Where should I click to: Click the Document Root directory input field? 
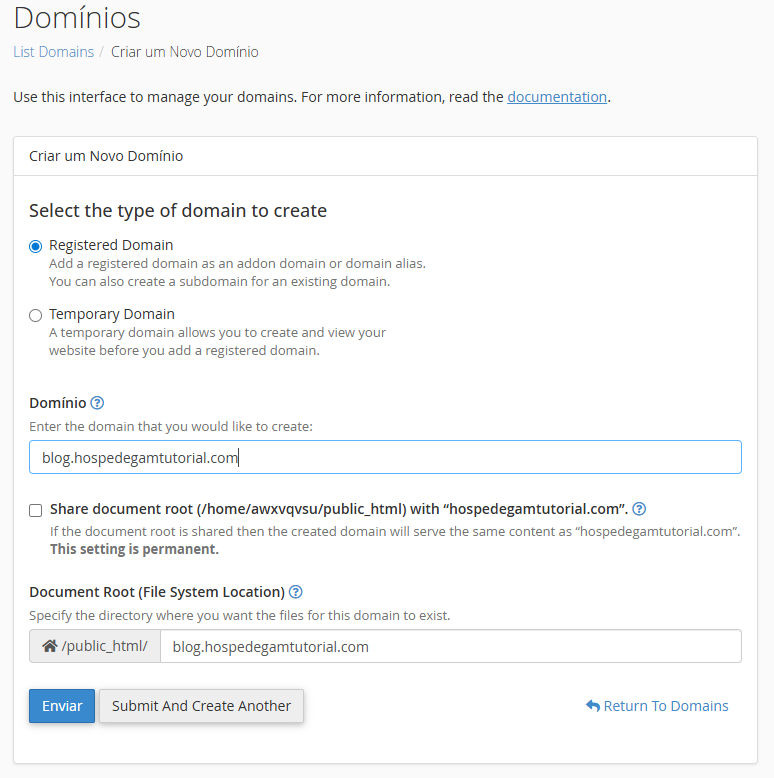[450, 647]
